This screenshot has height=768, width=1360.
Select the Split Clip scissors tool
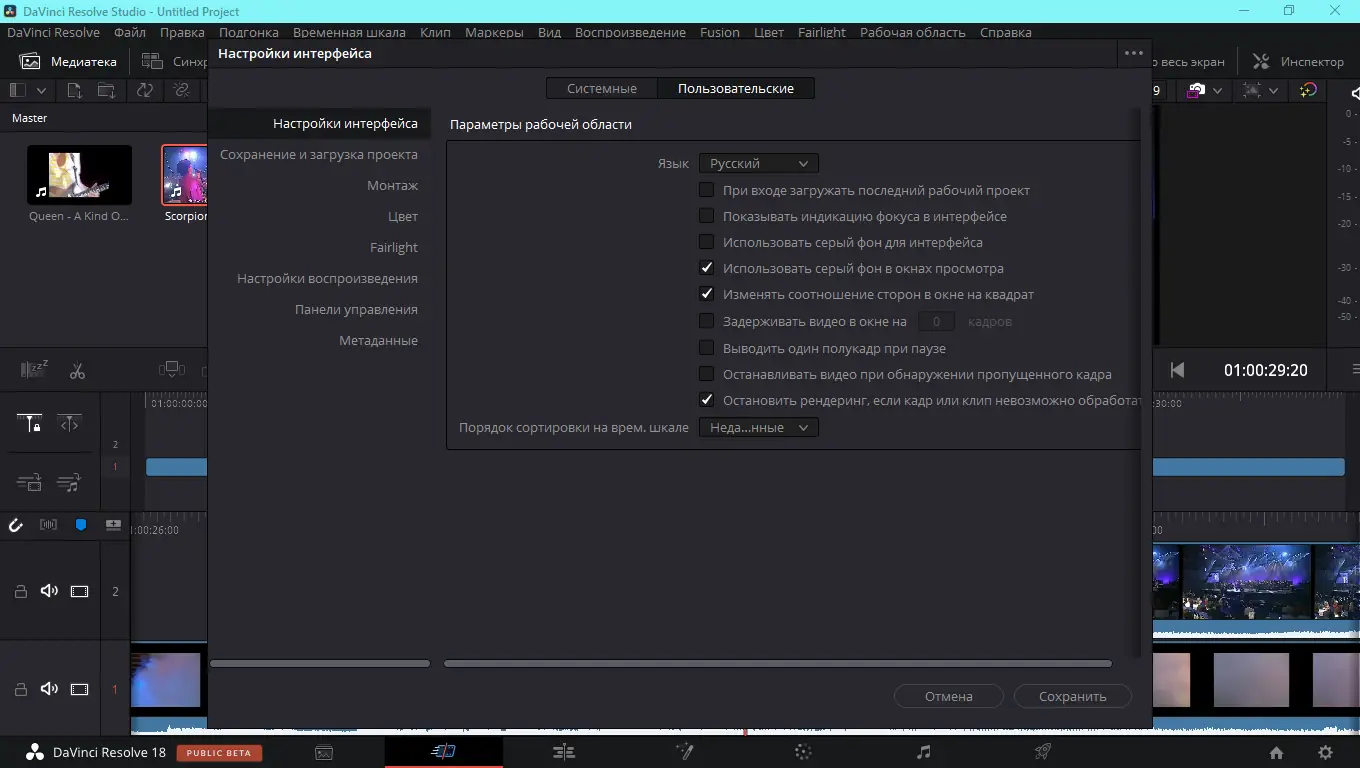pyautogui.click(x=77, y=370)
